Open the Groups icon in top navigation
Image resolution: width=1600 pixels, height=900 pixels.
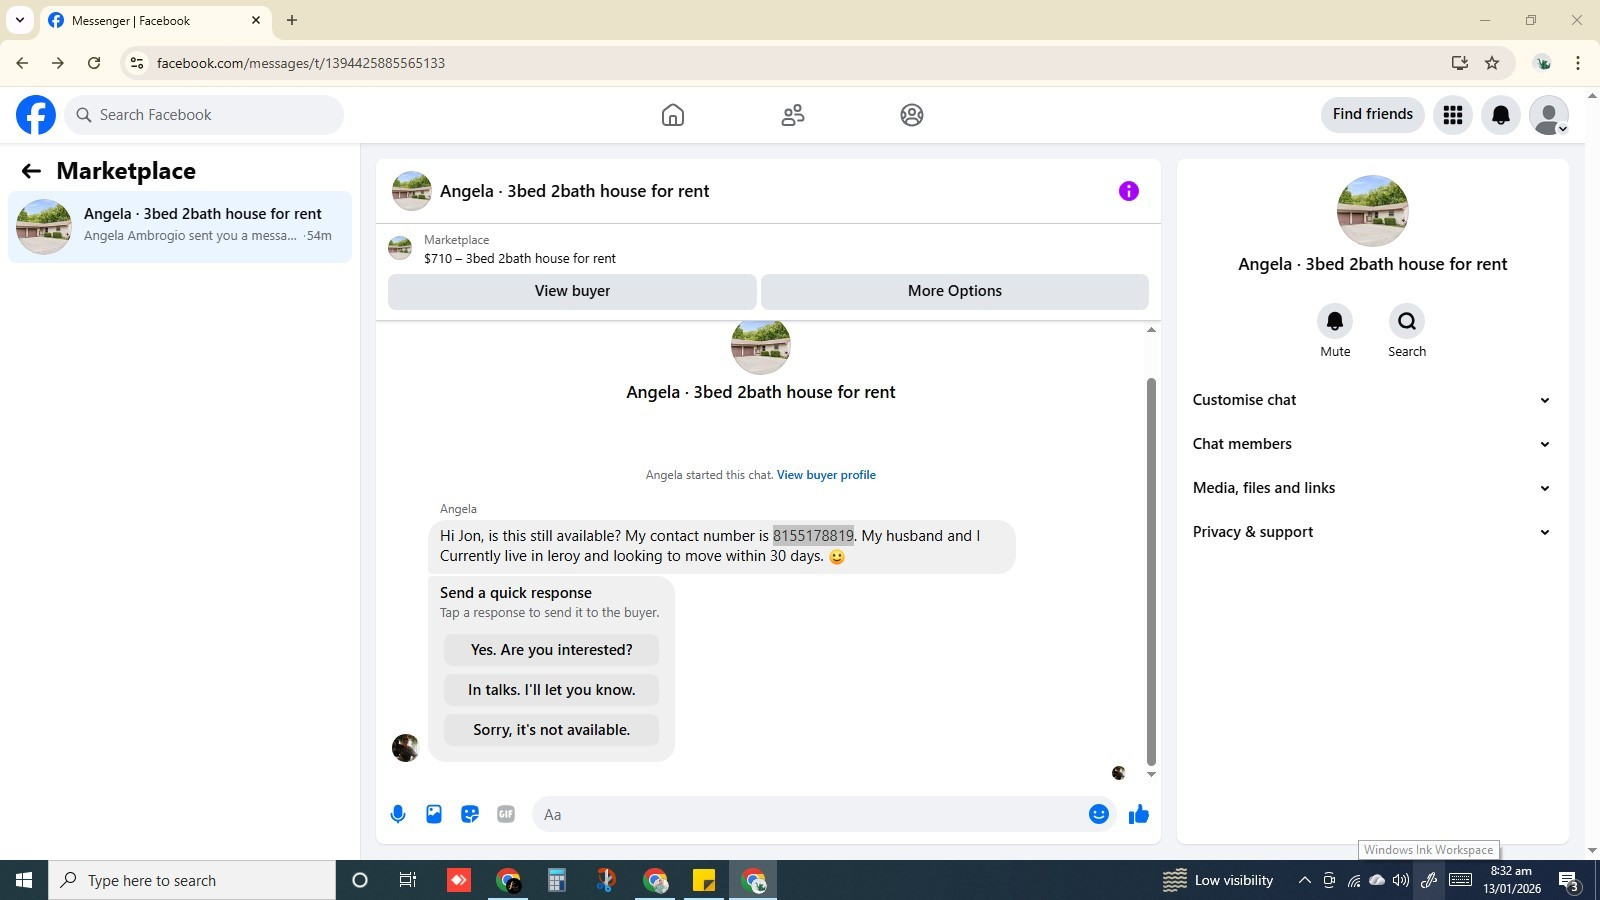click(x=912, y=115)
